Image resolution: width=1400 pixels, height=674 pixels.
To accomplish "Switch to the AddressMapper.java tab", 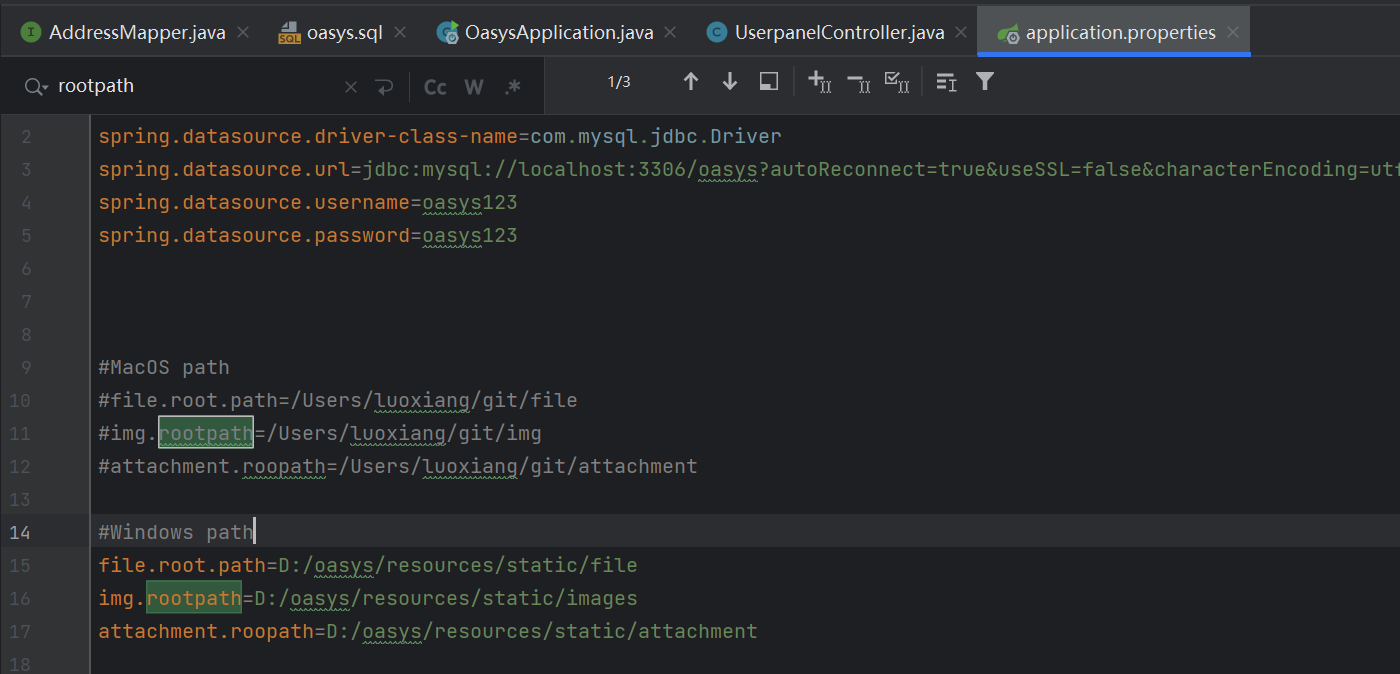I will click(137, 32).
